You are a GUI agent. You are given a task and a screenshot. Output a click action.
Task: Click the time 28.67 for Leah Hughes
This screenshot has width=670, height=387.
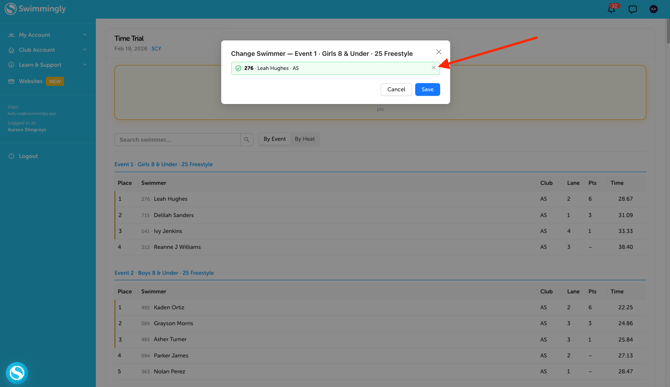pos(626,199)
